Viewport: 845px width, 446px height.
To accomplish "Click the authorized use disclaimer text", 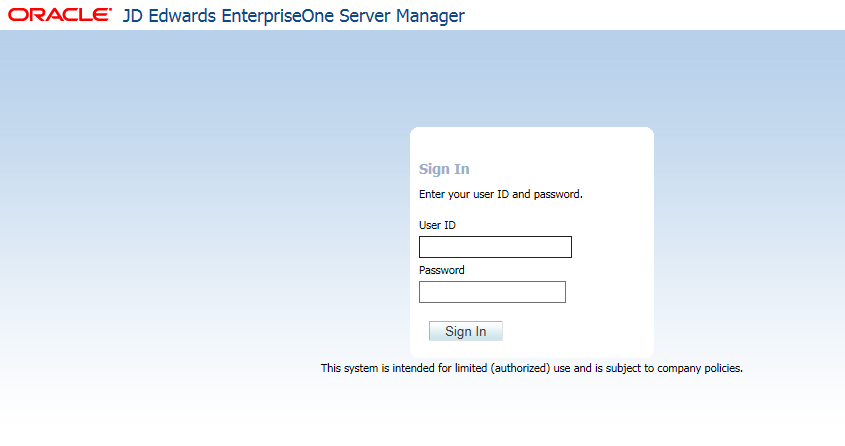I will 531,368.
